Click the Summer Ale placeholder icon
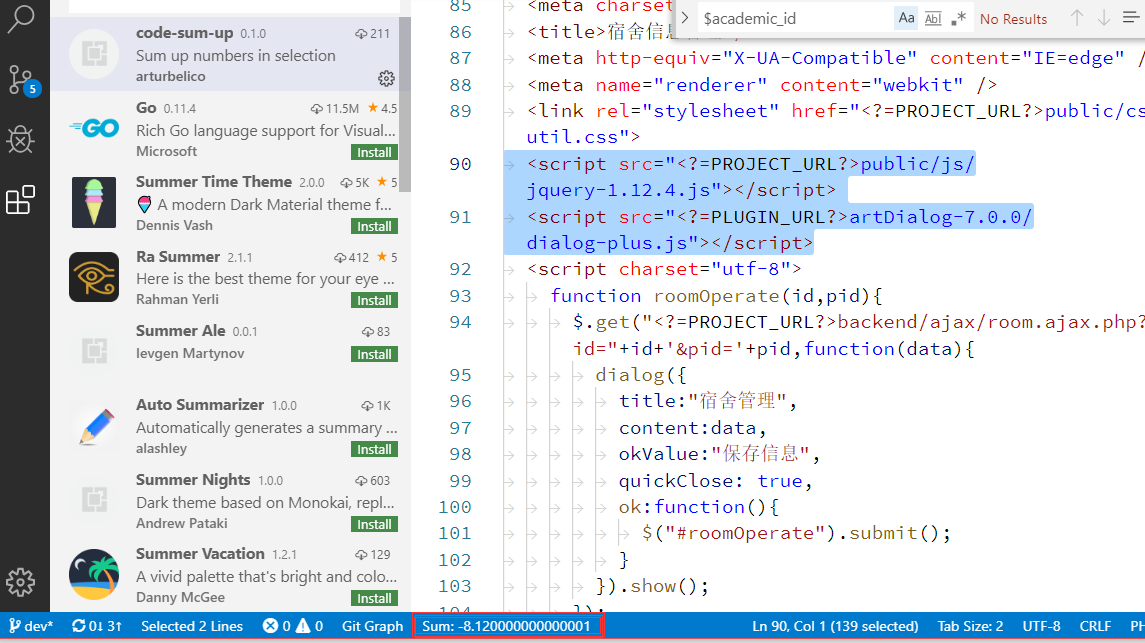Image resolution: width=1145 pixels, height=643 pixels. tap(94, 350)
